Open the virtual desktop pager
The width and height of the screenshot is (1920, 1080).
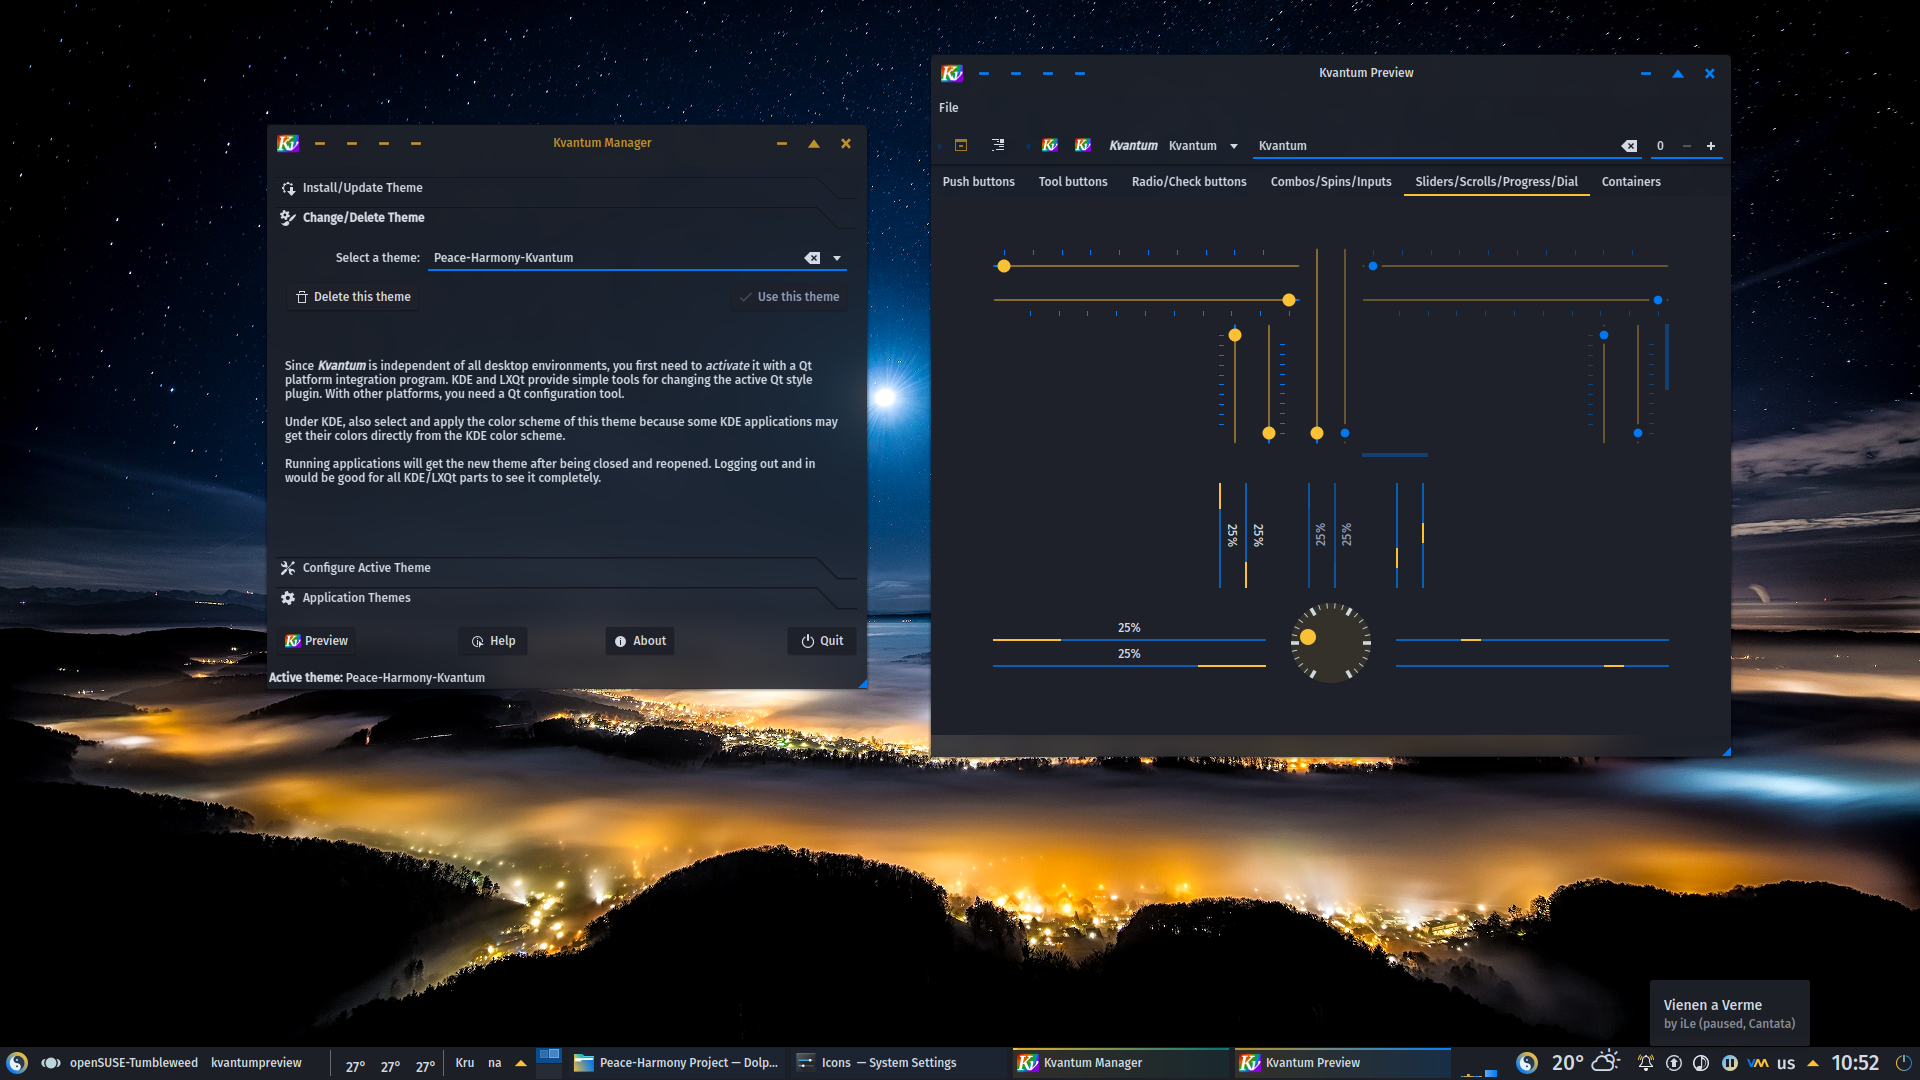click(549, 1062)
